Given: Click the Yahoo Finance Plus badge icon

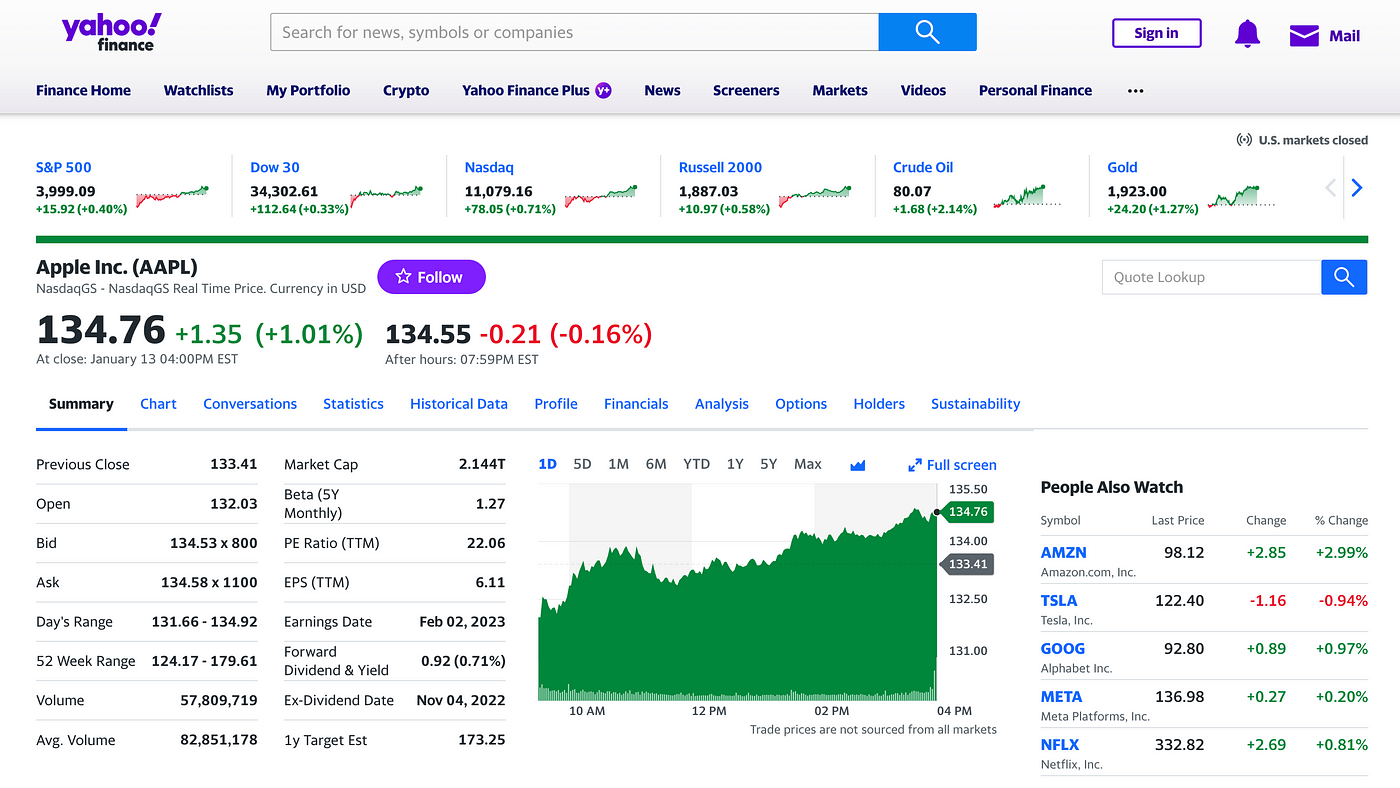Looking at the screenshot, I should click(603, 90).
